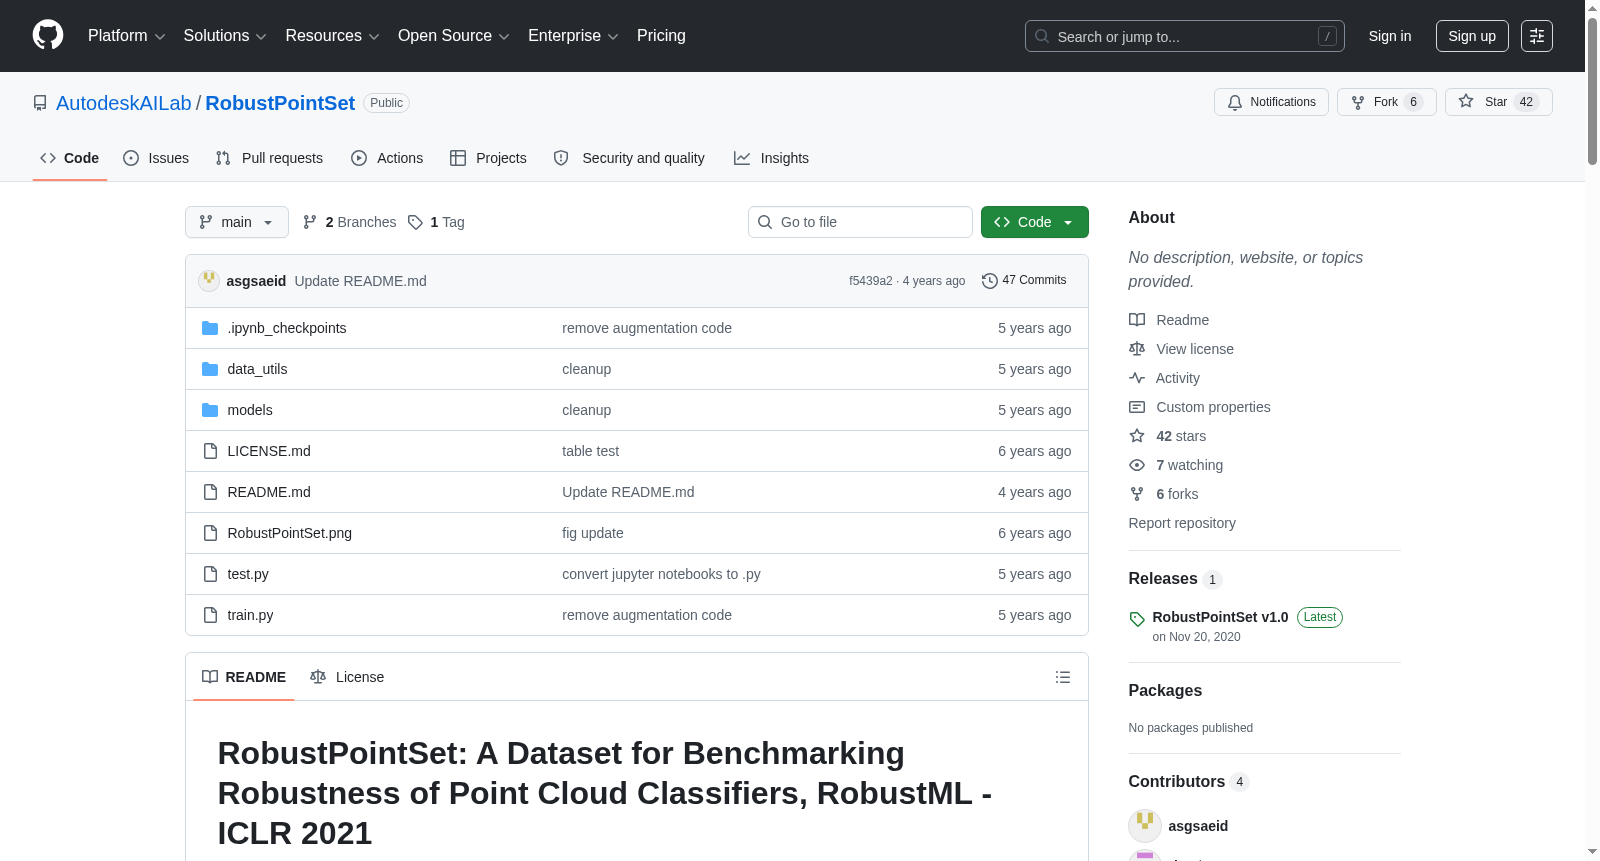The width and height of the screenshot is (1600, 861).
Task: Open the RobustPointSet v1.0 release link
Action: click(1220, 617)
